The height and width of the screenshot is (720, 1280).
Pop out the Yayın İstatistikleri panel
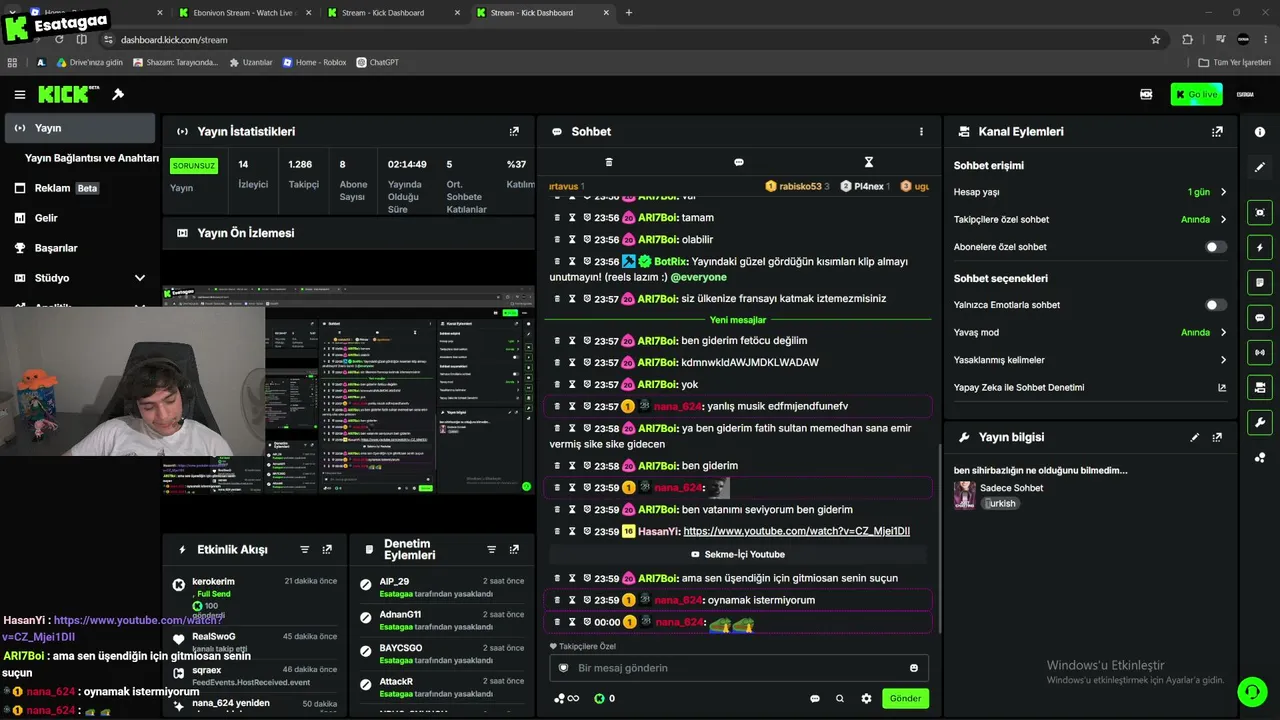tap(514, 132)
